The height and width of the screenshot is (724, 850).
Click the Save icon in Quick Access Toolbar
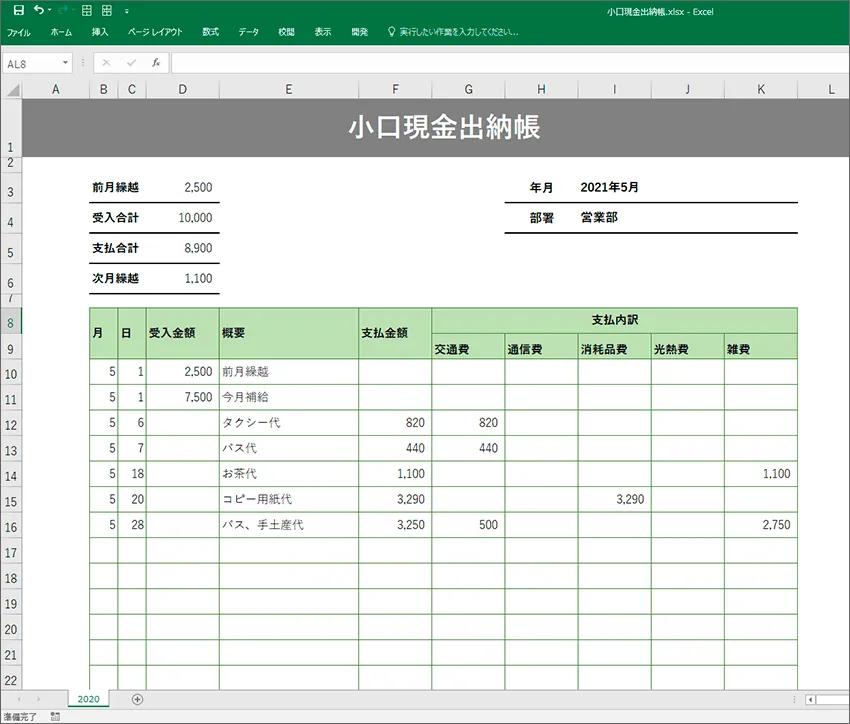[19, 10]
